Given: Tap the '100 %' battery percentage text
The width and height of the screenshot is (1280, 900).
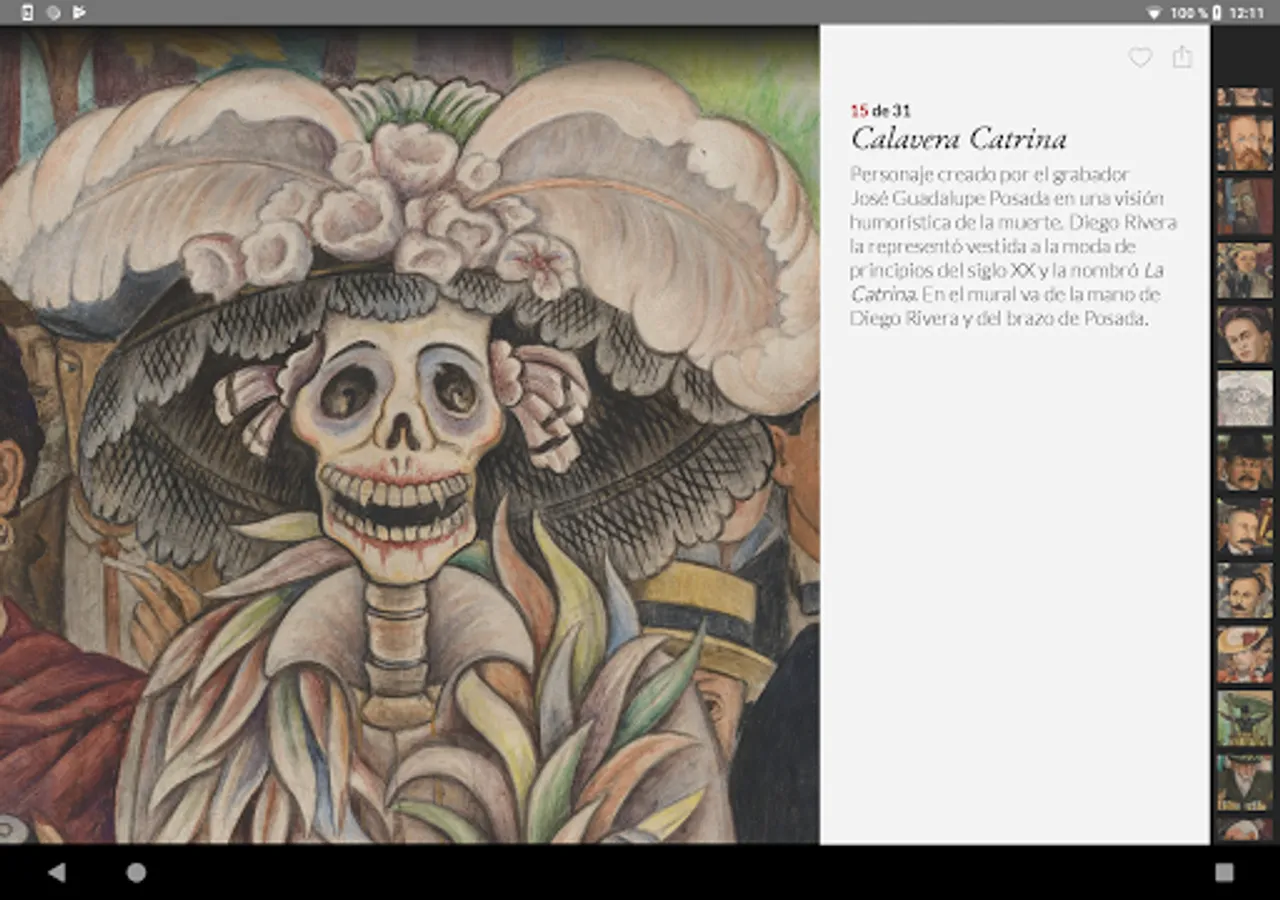Looking at the screenshot, I should pyautogui.click(x=1189, y=13).
